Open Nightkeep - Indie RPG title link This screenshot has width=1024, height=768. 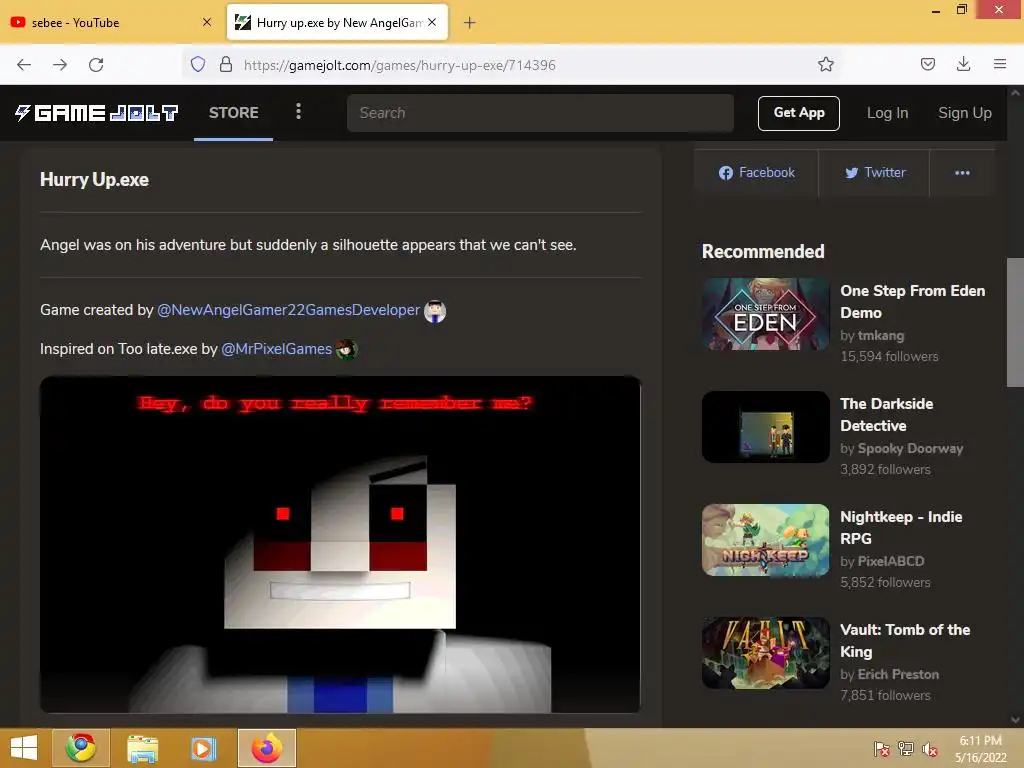901,528
